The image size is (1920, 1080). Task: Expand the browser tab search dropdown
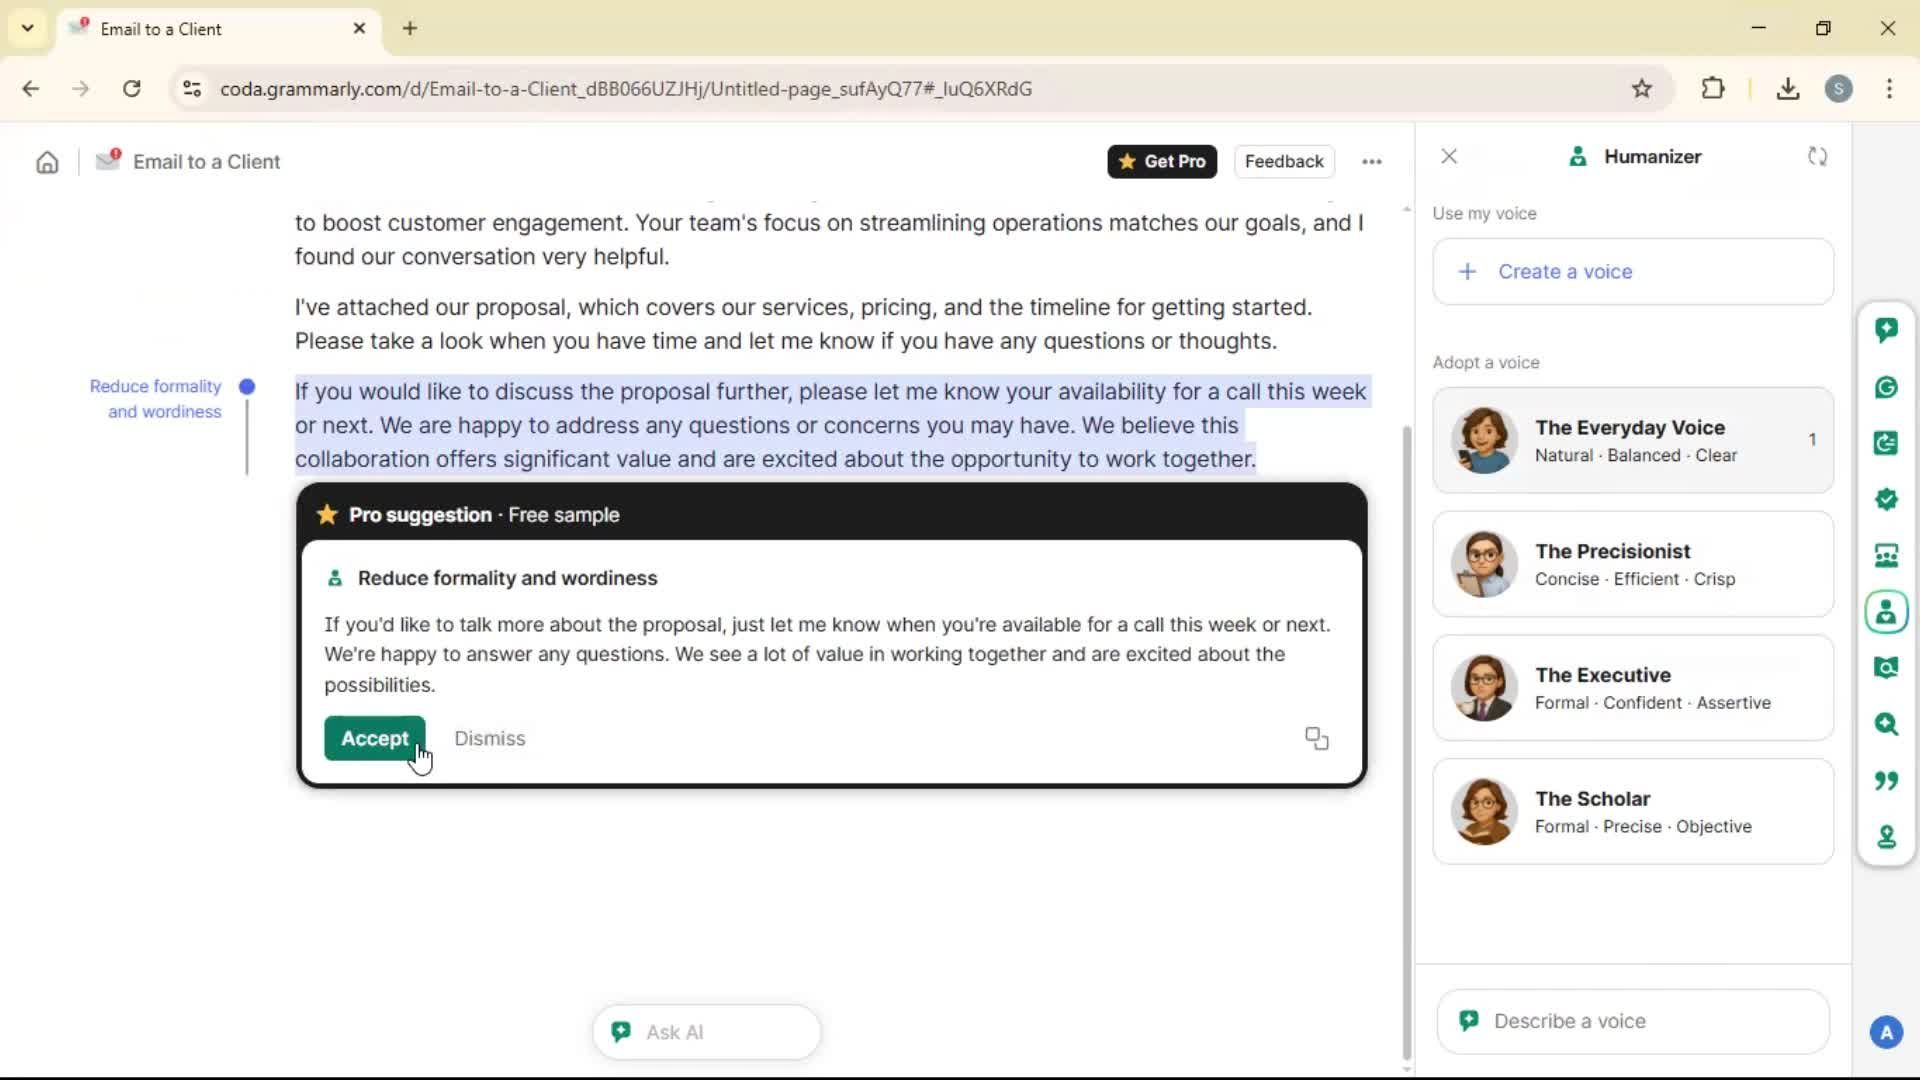coord(27,28)
